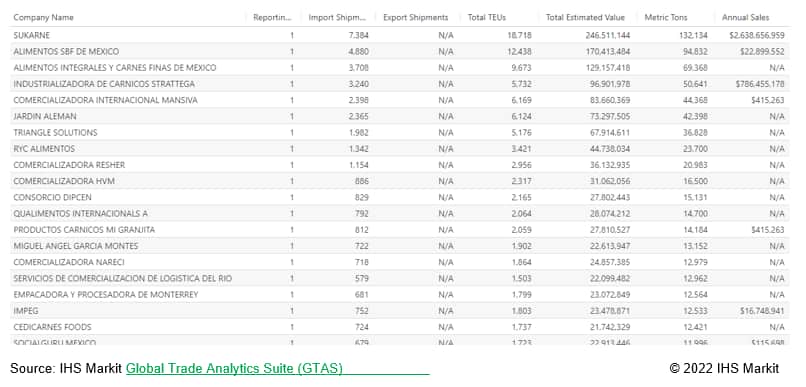Image resolution: width=806 pixels, height=387 pixels.
Task: Sort table by Total TEUs header
Action: pos(487,17)
